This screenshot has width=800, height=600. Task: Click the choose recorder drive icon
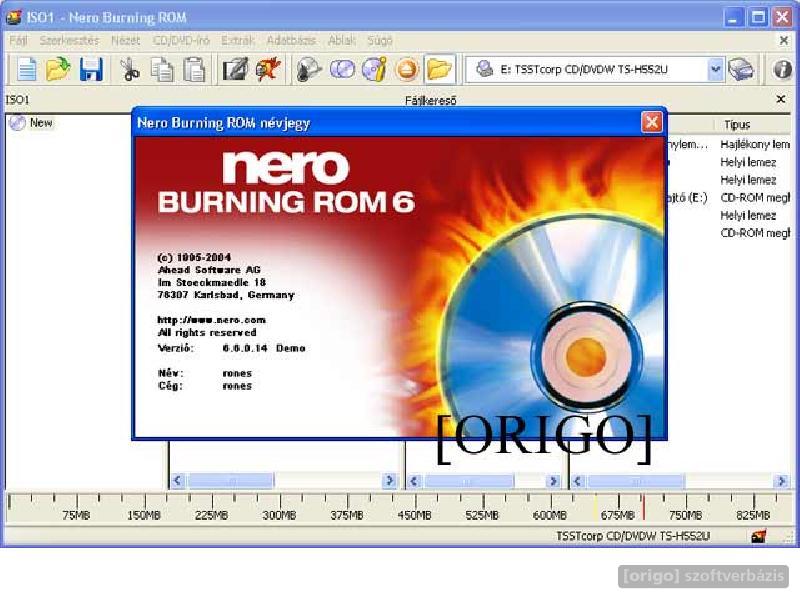click(741, 69)
